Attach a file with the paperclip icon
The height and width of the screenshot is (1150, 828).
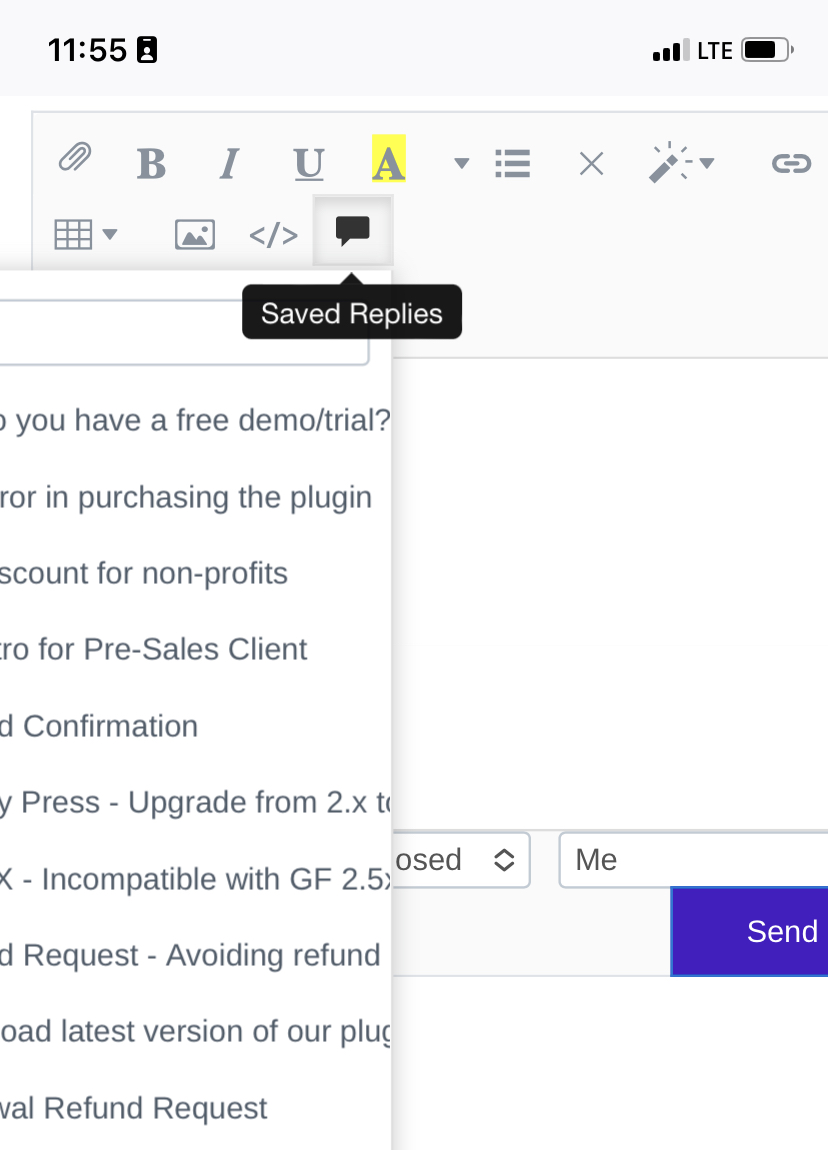click(x=75, y=157)
